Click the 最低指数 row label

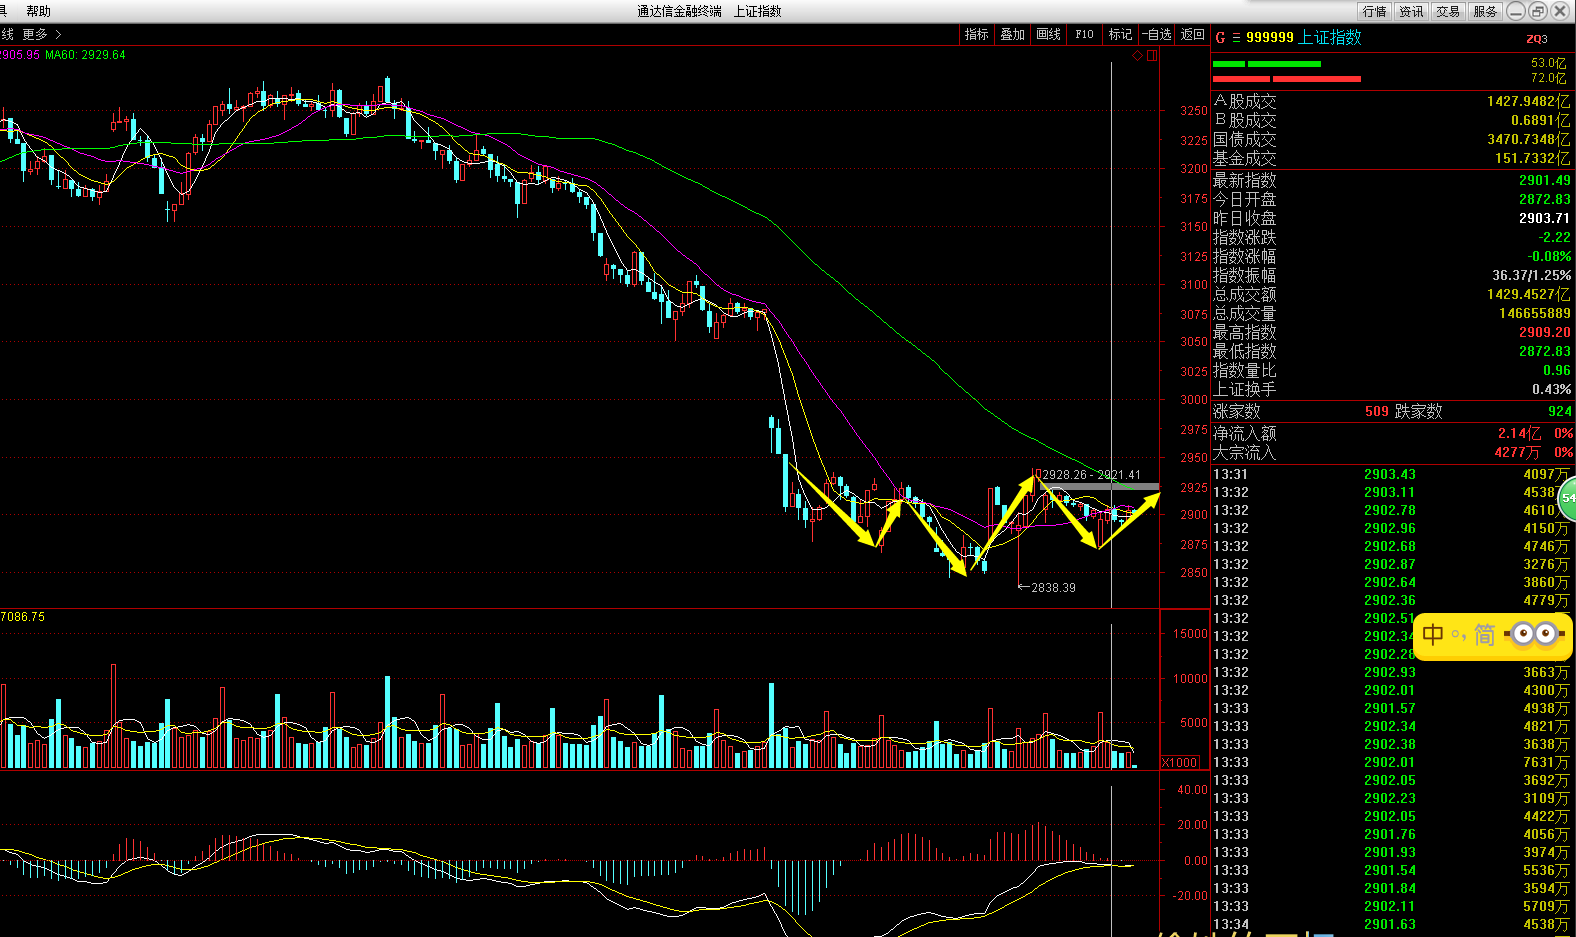pos(1244,351)
